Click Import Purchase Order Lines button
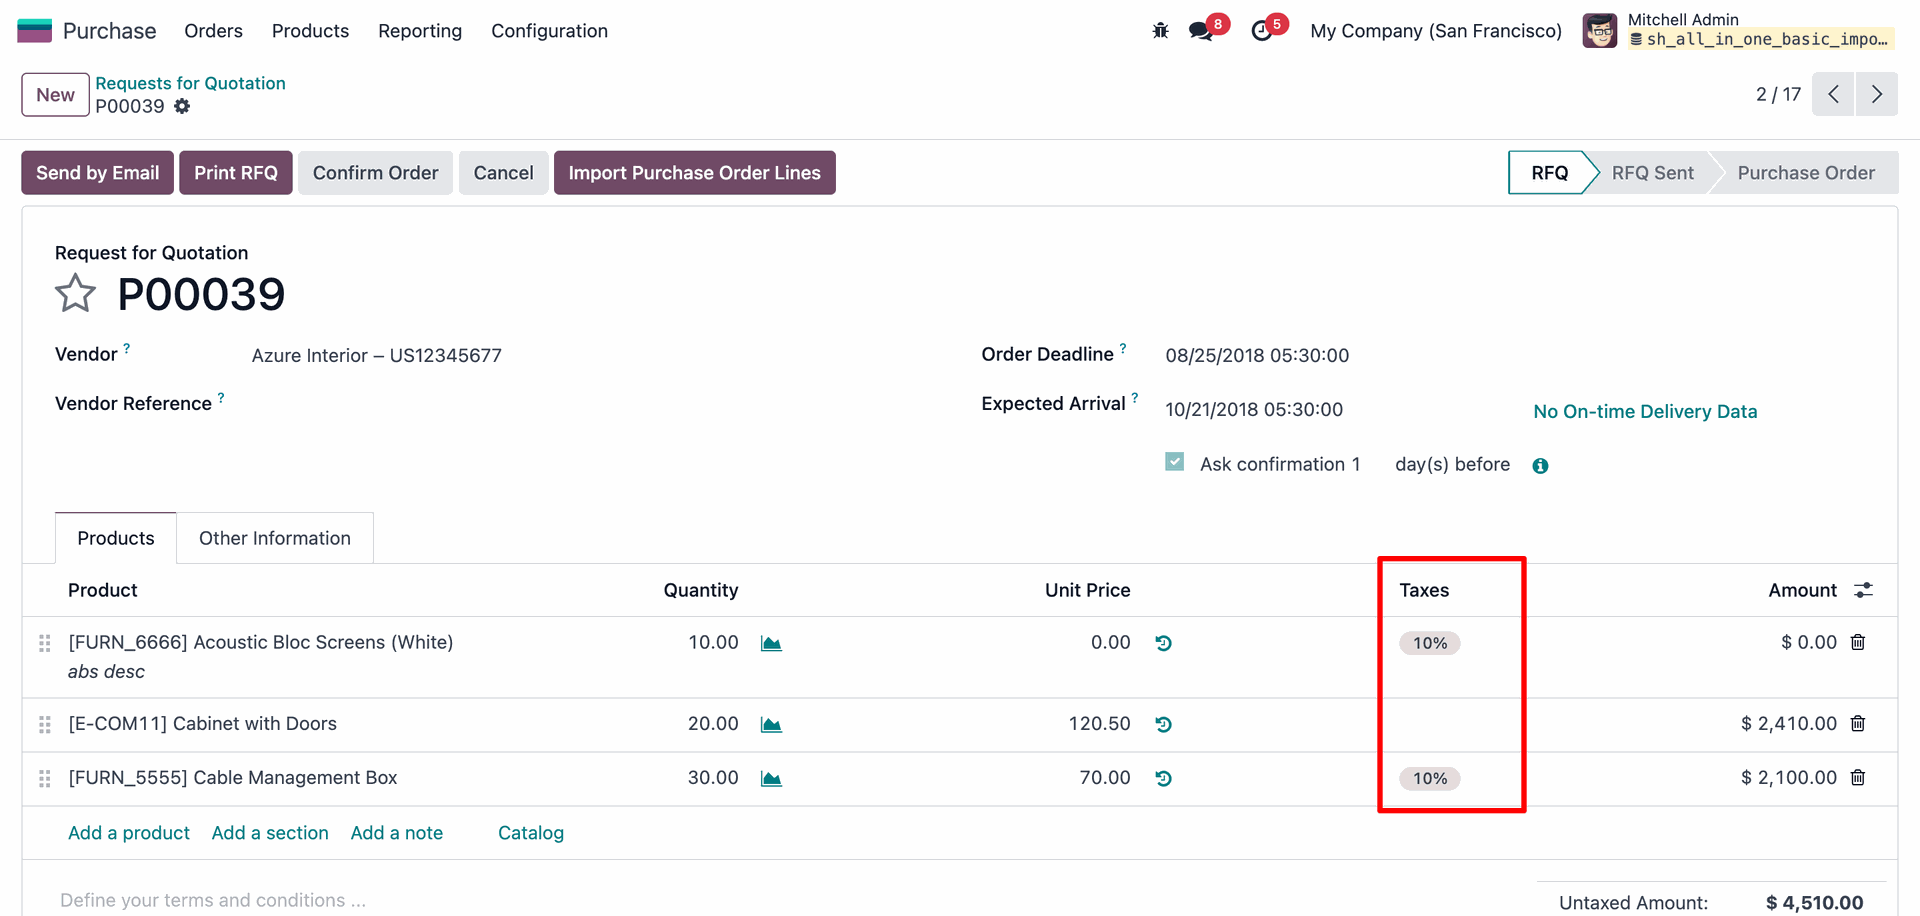This screenshot has width=1920, height=916. [694, 173]
